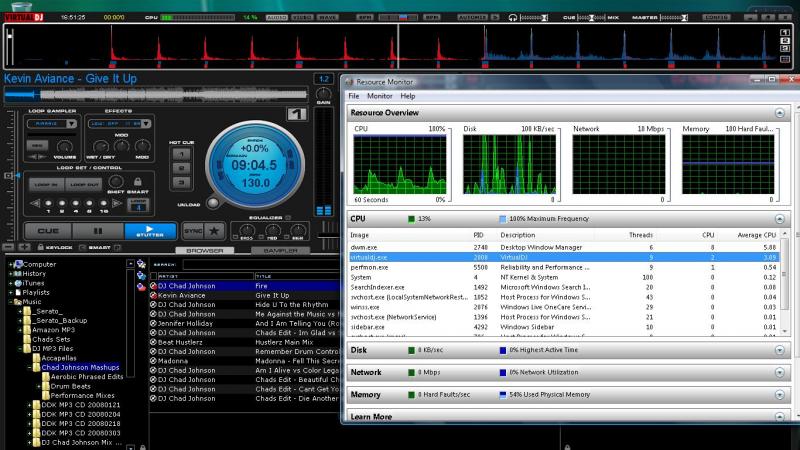Click the Loop In button
The image size is (800, 450).
[46, 184]
